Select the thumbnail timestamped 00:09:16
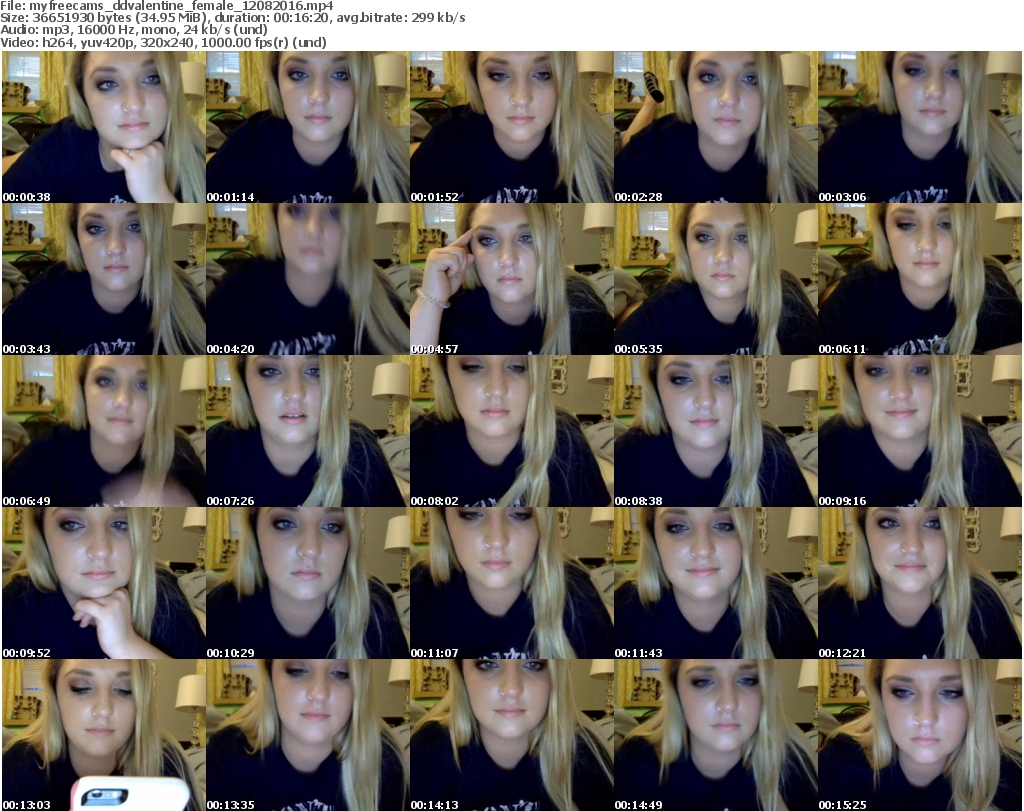 [920, 432]
